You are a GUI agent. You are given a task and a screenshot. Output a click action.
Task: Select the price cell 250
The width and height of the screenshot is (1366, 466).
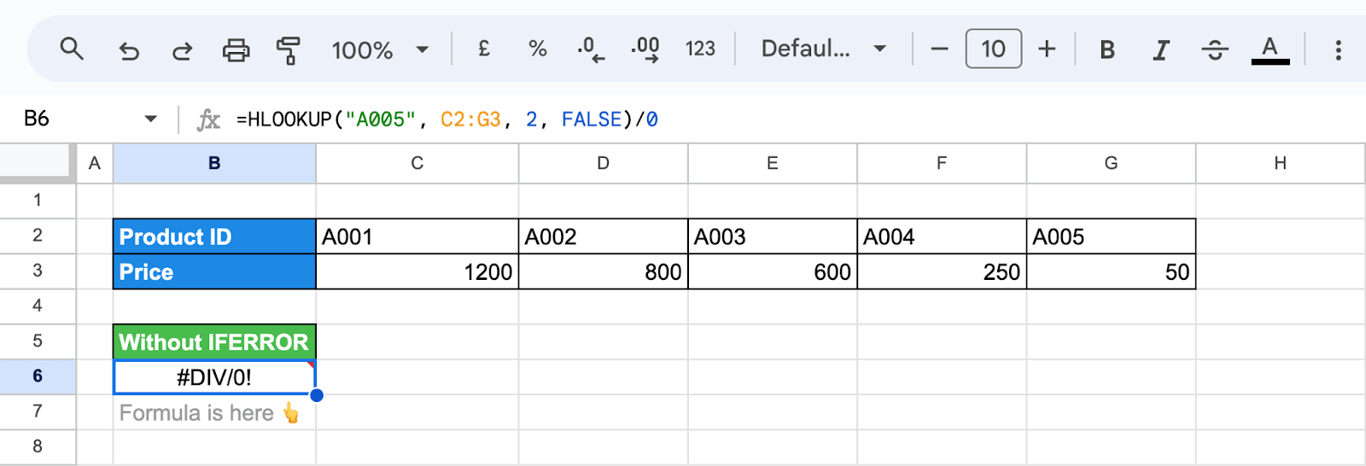[x=942, y=271]
